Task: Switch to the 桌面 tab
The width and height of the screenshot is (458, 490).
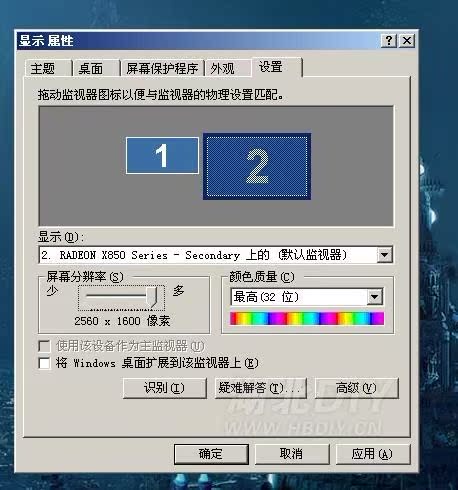Action: (x=91, y=69)
